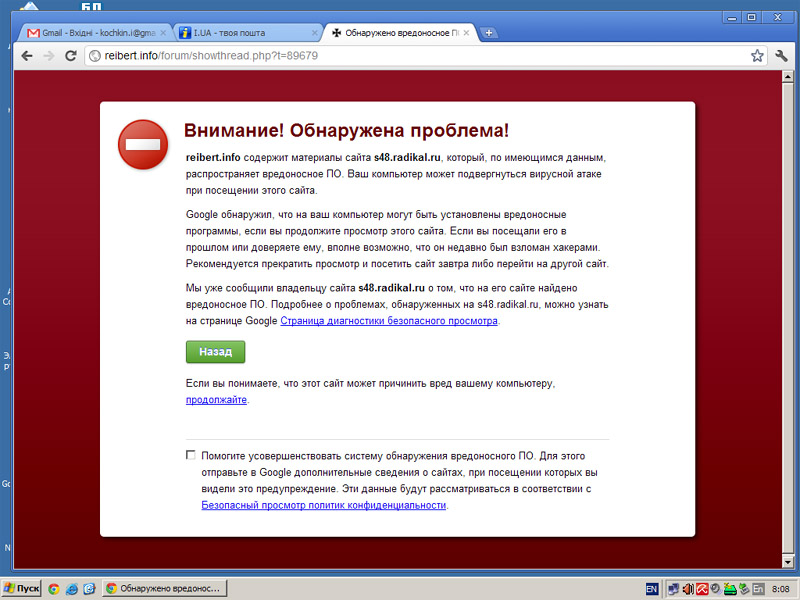
Task: Click the scrollbar up arrow
Action: pos(787,77)
